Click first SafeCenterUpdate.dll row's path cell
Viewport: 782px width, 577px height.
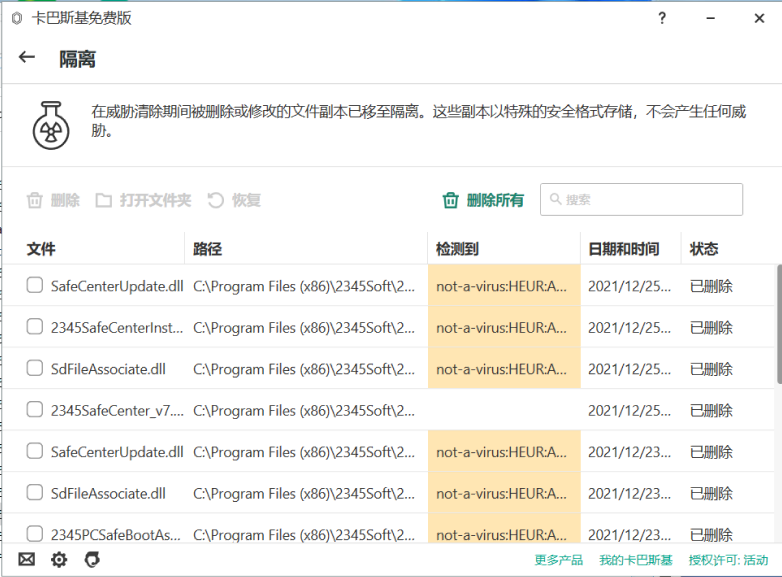click(304, 286)
